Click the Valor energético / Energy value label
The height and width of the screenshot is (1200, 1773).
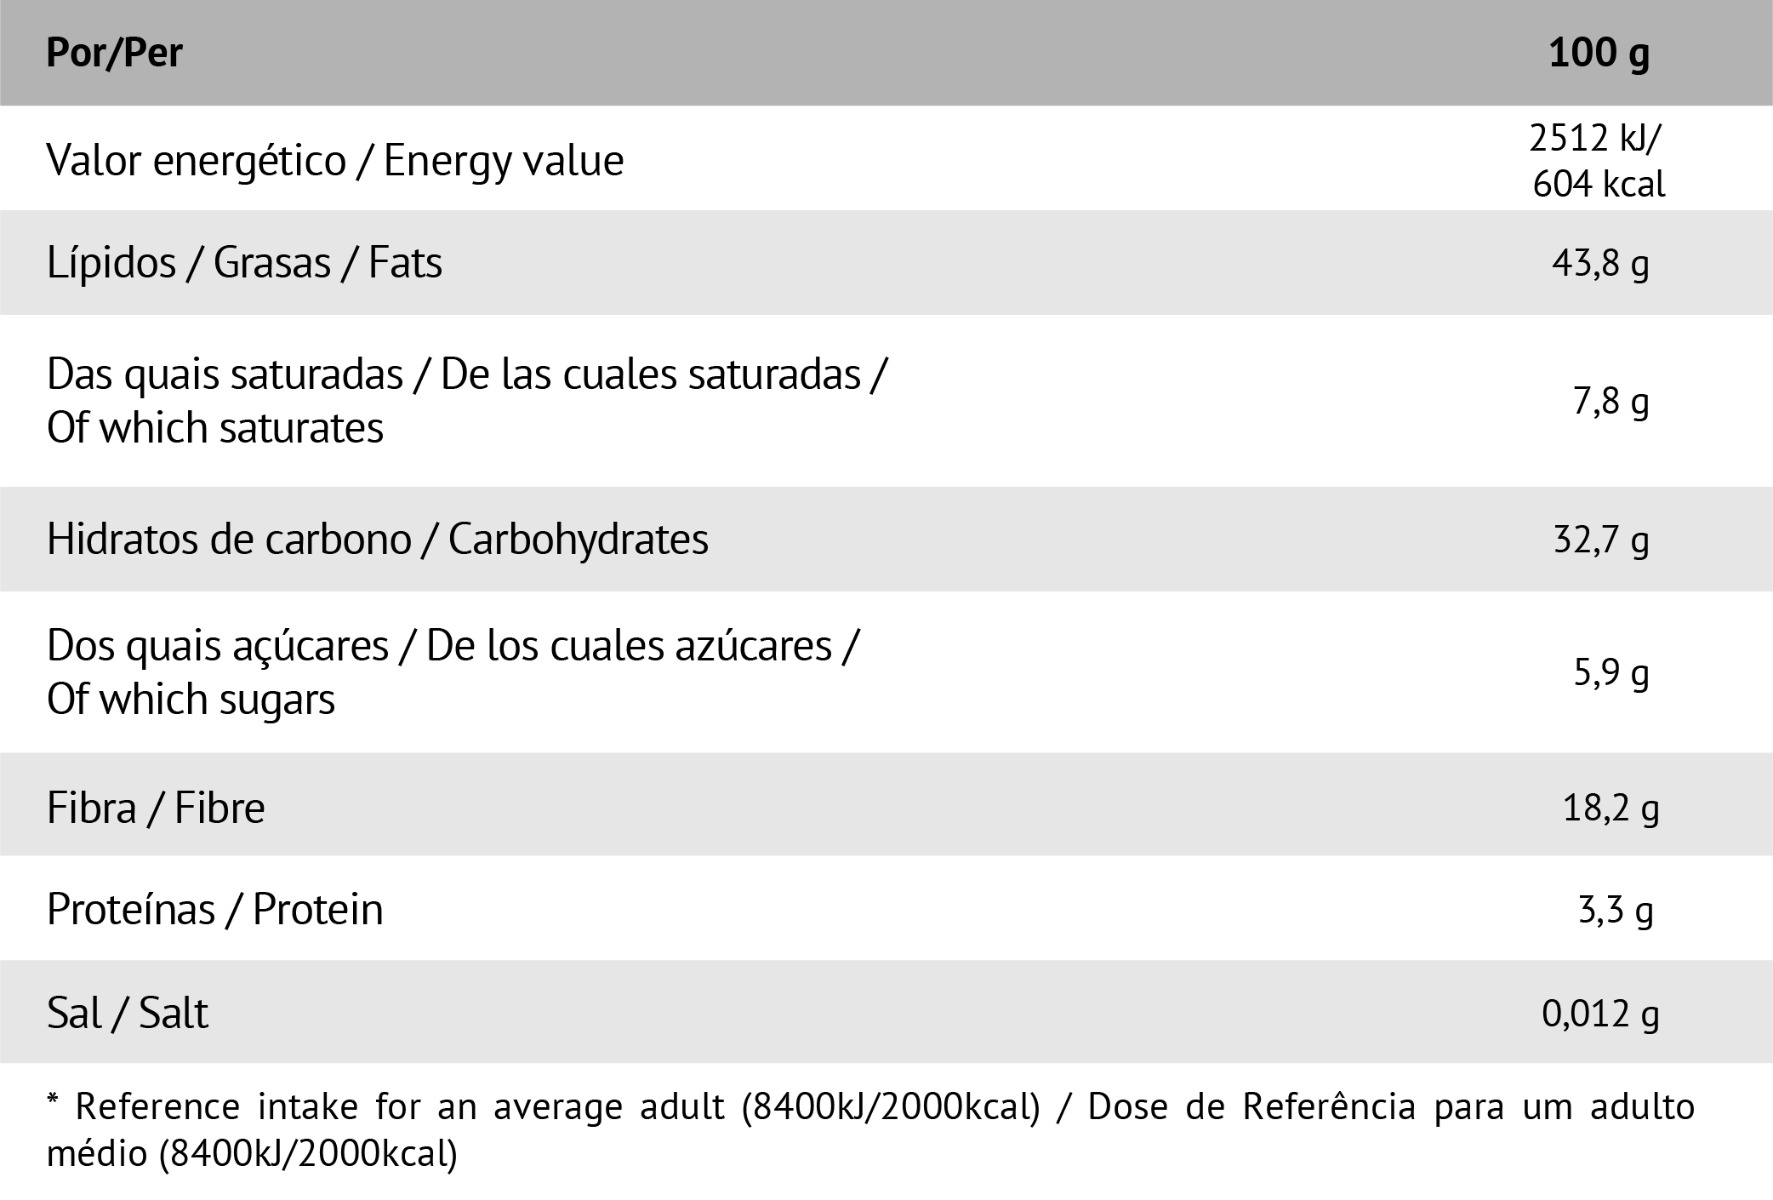tap(335, 160)
